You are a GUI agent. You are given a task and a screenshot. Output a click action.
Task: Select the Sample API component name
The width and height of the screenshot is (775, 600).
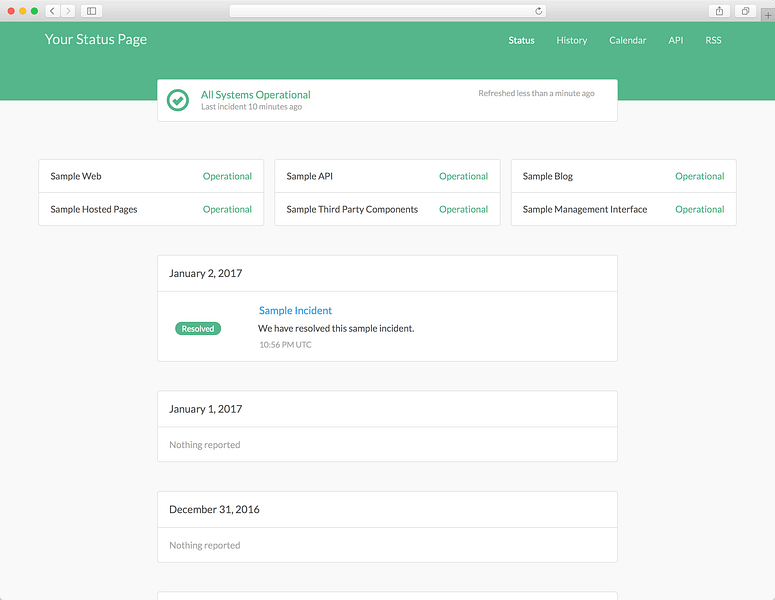(309, 176)
